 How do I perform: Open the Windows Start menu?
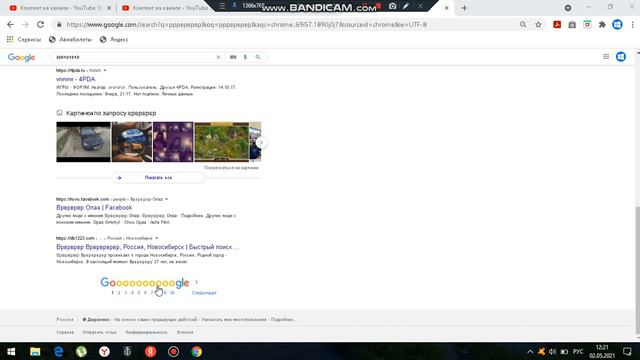point(11,351)
